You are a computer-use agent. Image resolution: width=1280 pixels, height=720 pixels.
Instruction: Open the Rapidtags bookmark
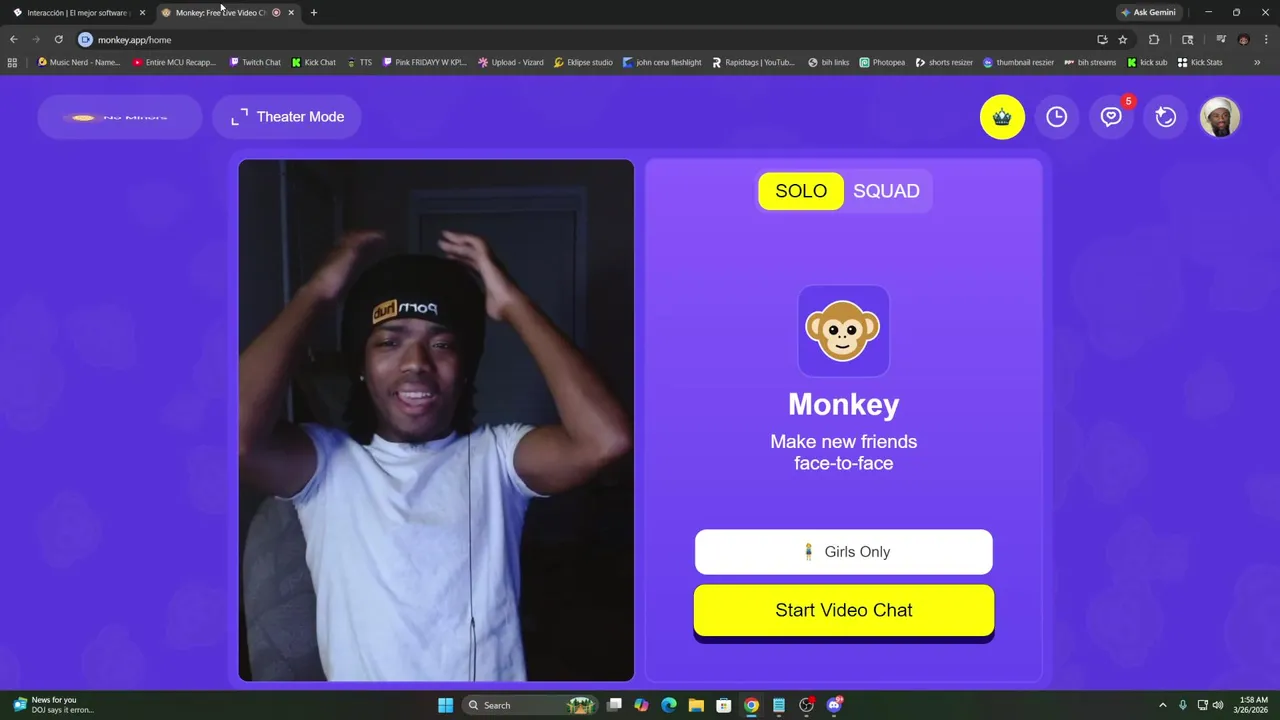pyautogui.click(x=754, y=62)
